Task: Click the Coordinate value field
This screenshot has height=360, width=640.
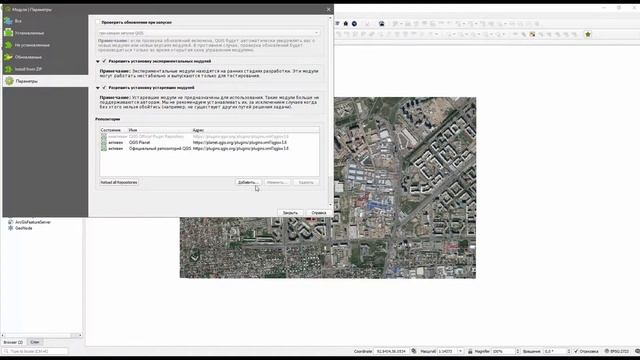Action: (x=391, y=351)
